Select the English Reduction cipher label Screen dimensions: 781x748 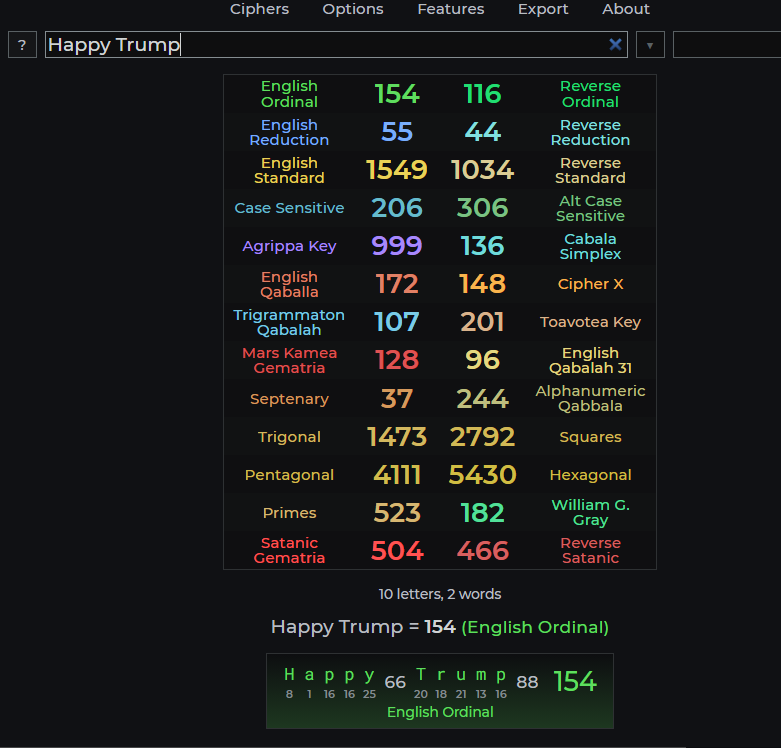289,132
